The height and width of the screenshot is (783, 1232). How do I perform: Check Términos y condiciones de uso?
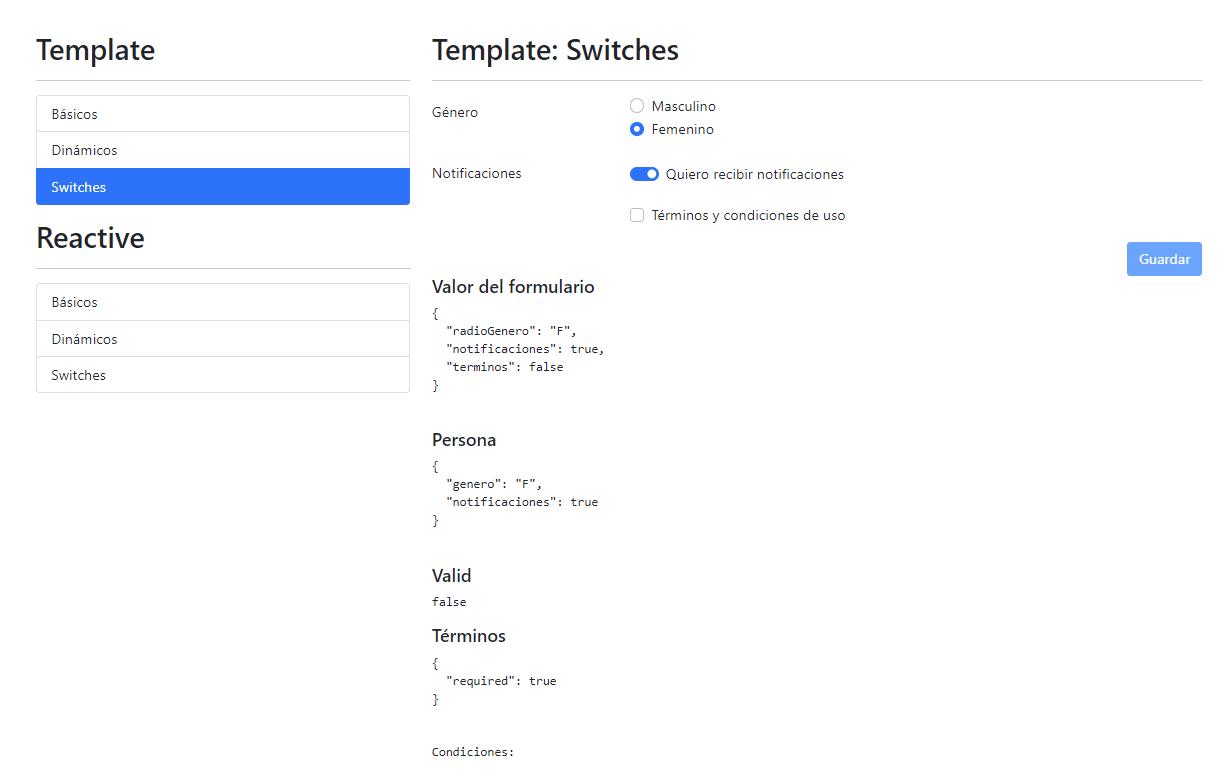tap(637, 214)
